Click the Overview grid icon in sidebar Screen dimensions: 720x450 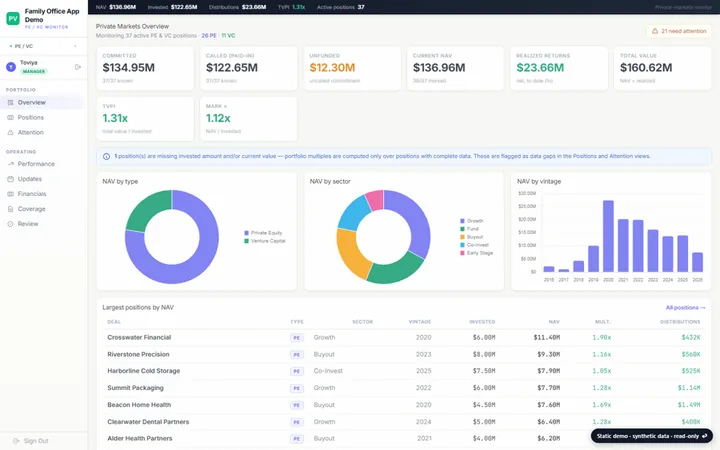tap(11, 102)
